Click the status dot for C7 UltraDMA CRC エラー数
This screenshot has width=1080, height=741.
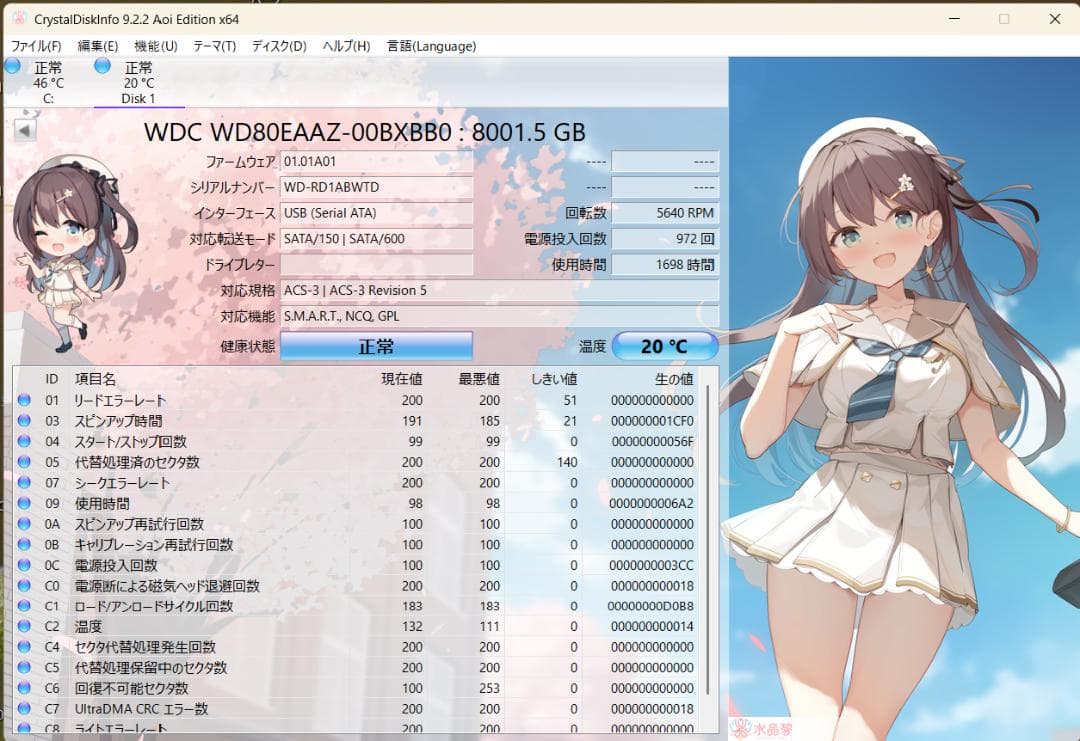pyautogui.click(x=24, y=709)
